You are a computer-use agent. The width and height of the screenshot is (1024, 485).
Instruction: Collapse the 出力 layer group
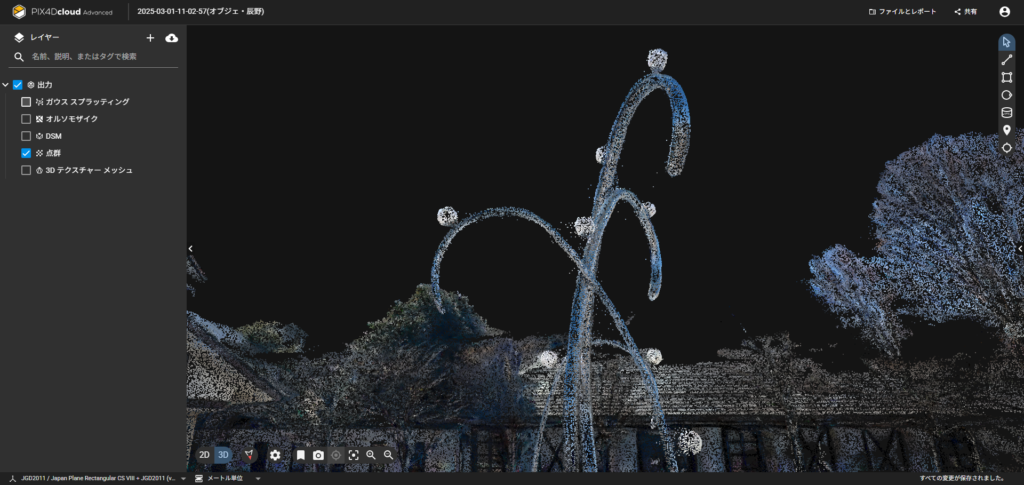6,85
